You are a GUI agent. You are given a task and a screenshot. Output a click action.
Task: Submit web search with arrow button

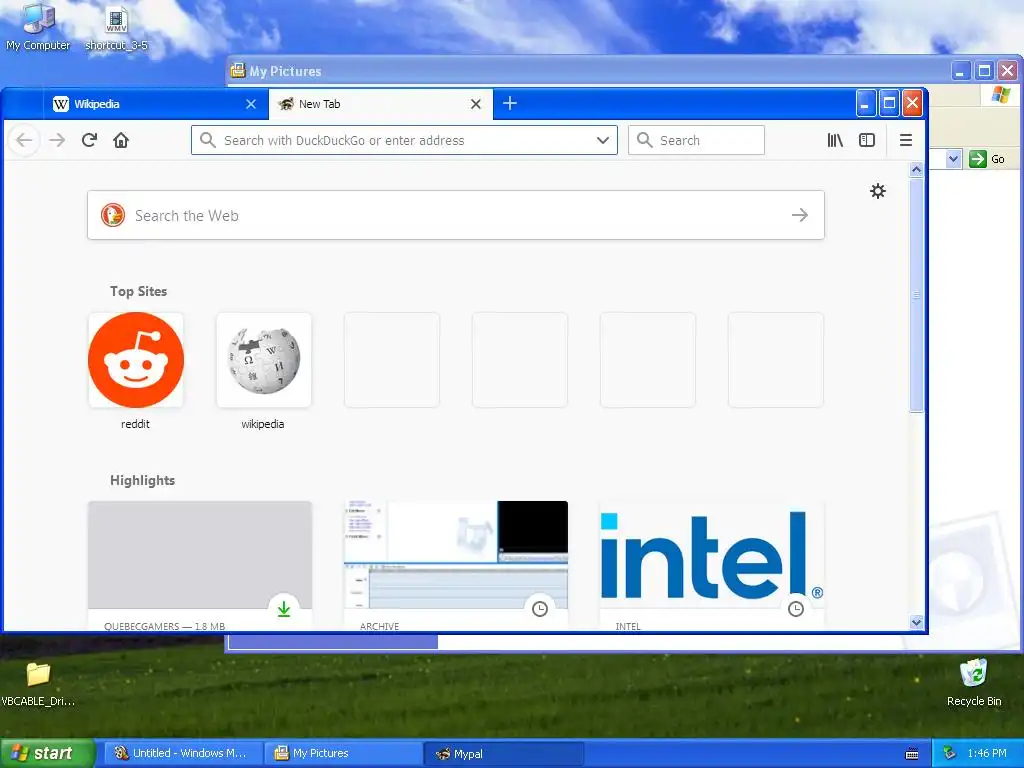pyautogui.click(x=800, y=215)
